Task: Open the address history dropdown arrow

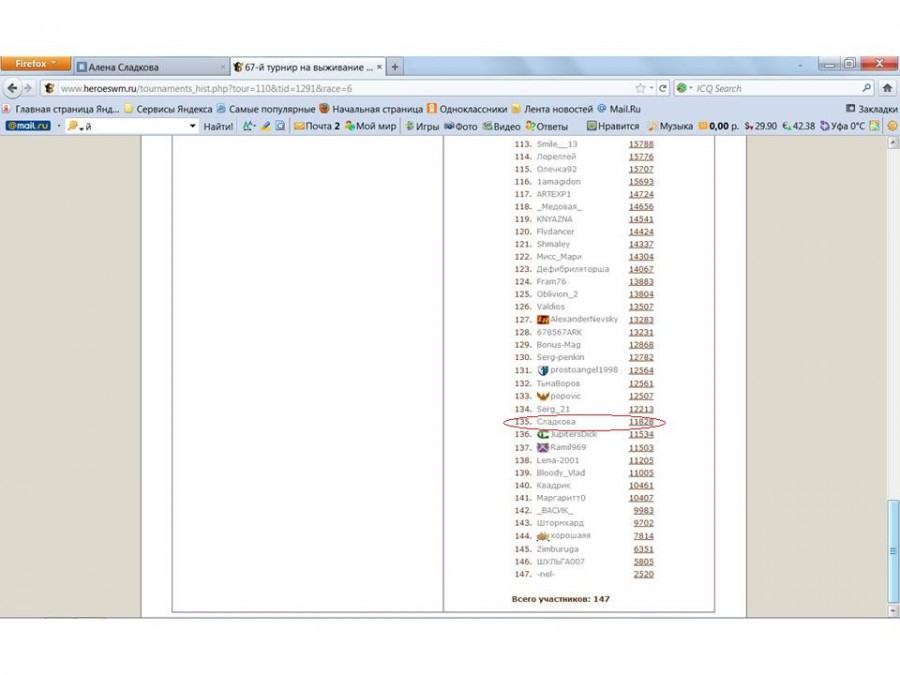Action: [651, 88]
